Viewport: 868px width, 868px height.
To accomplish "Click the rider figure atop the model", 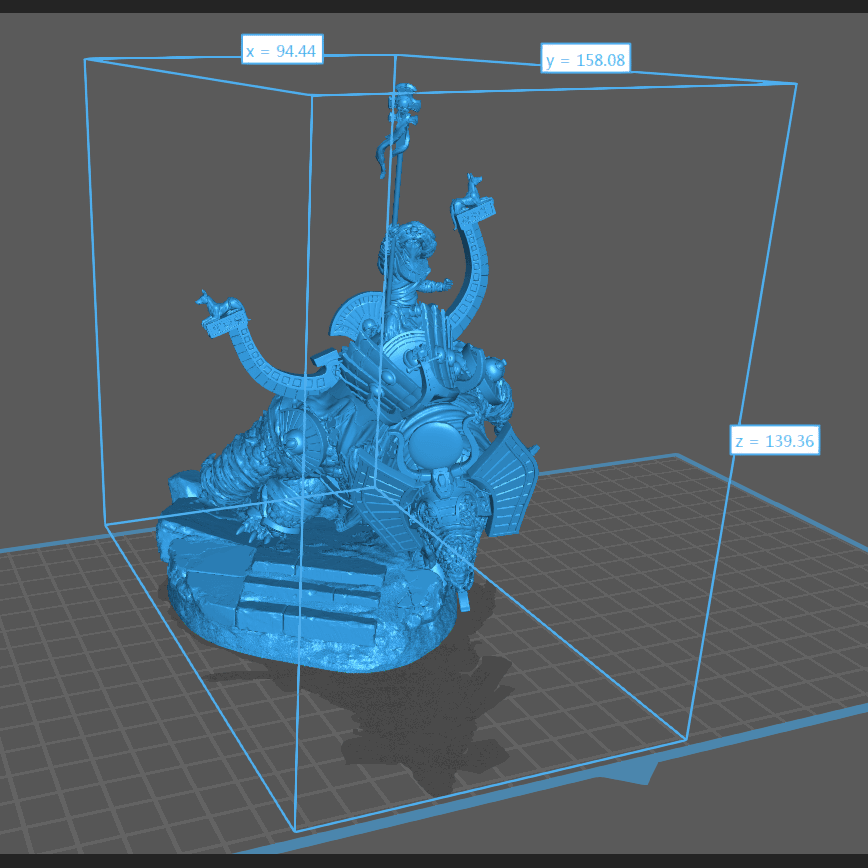I will tap(408, 262).
